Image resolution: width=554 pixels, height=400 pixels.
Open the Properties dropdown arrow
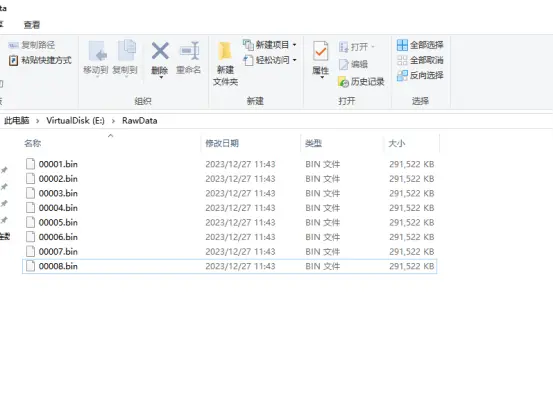click(x=322, y=77)
